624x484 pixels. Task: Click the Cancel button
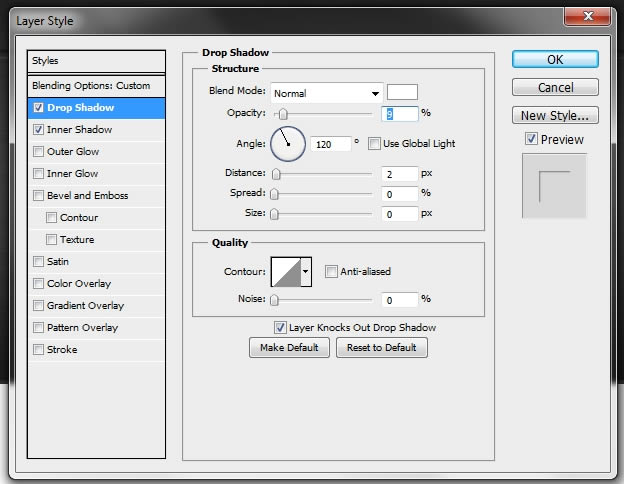point(555,87)
